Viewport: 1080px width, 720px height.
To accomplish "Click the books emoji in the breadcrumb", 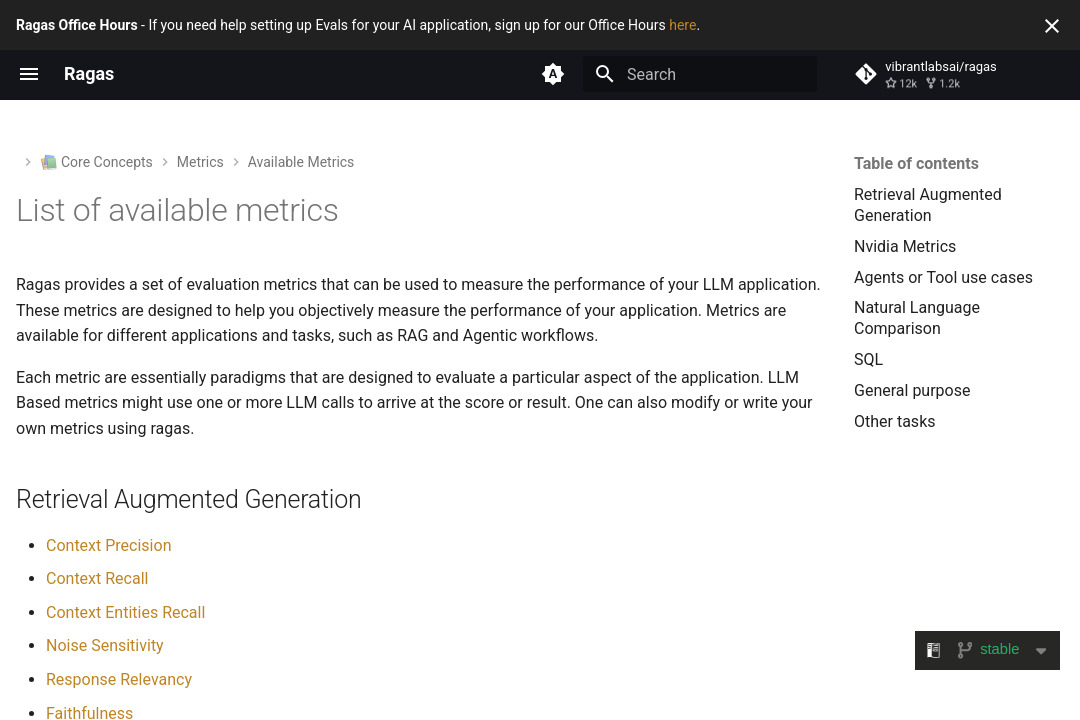I will pyautogui.click(x=49, y=162).
